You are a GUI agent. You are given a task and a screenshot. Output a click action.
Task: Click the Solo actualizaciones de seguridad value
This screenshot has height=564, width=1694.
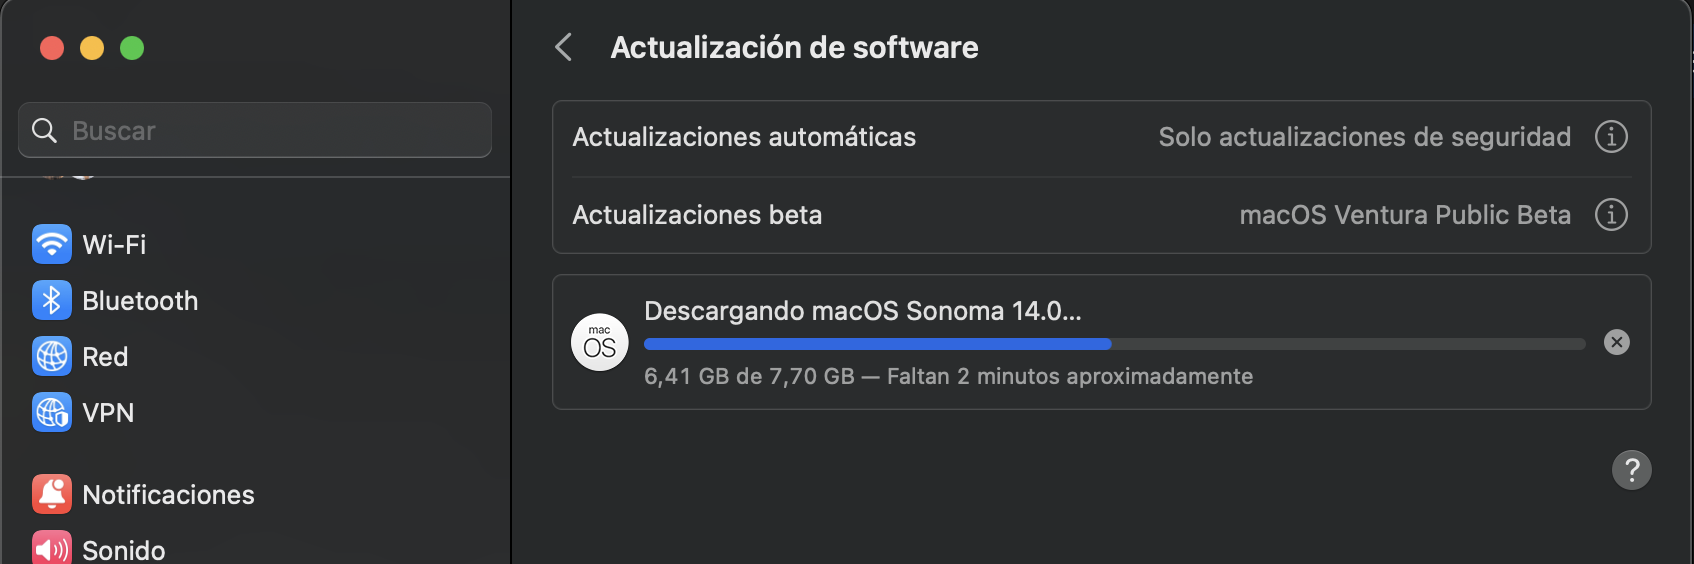(x=1364, y=137)
